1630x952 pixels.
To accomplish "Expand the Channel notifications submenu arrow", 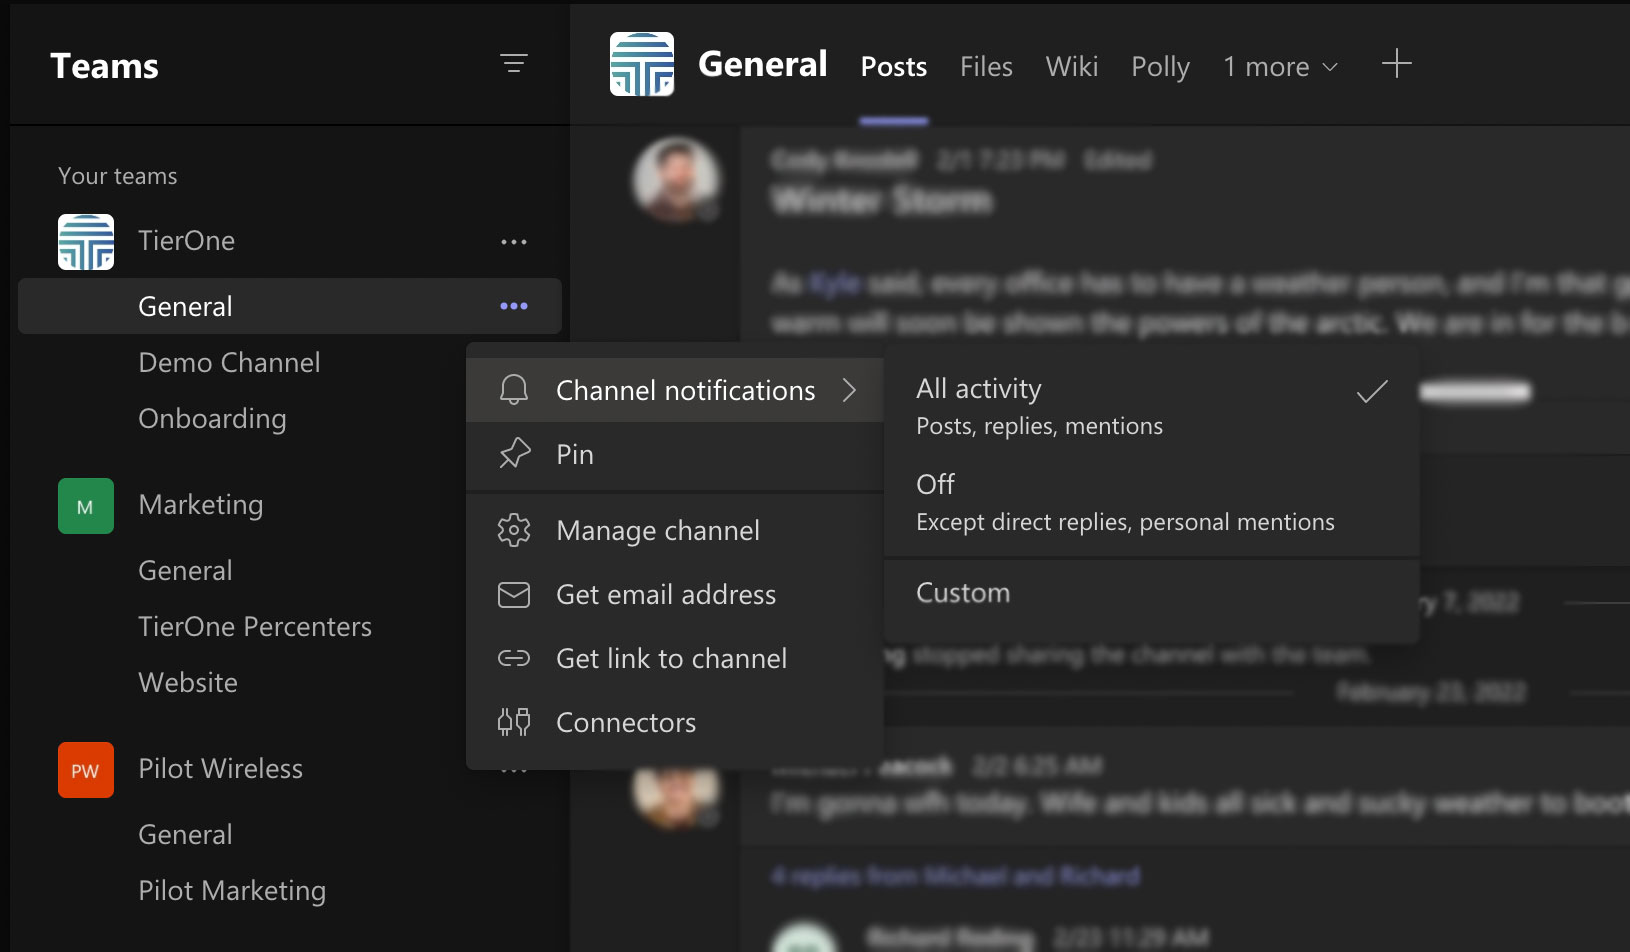I will pos(849,390).
